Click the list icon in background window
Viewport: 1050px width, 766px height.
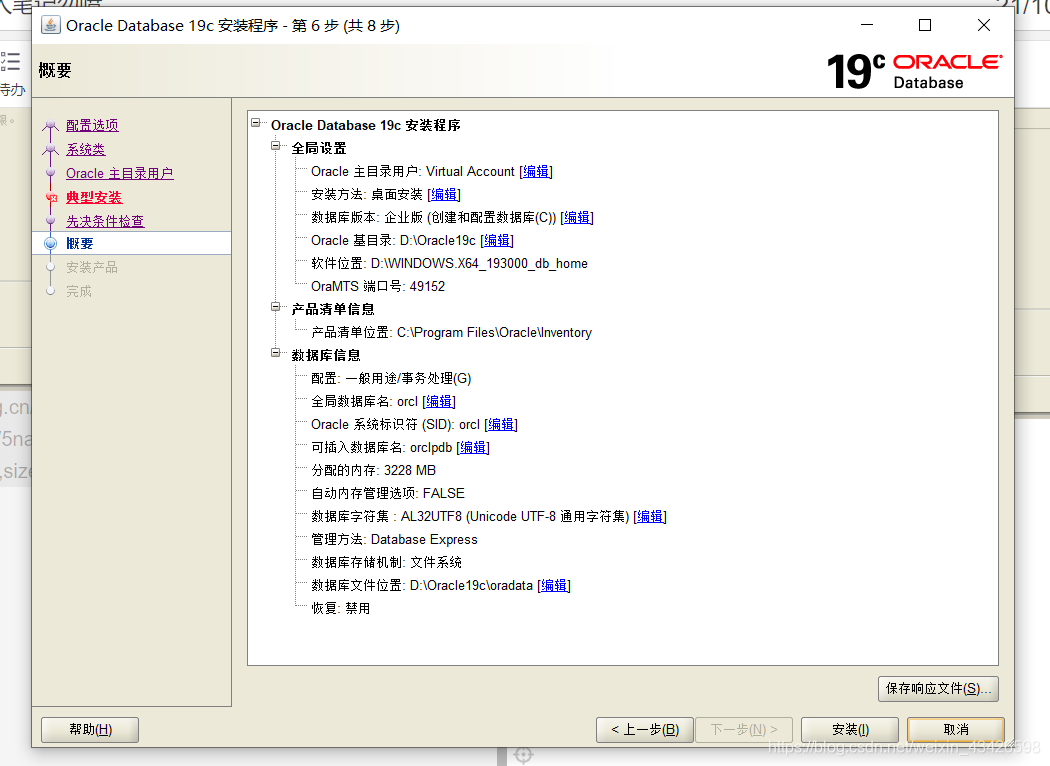[10, 61]
